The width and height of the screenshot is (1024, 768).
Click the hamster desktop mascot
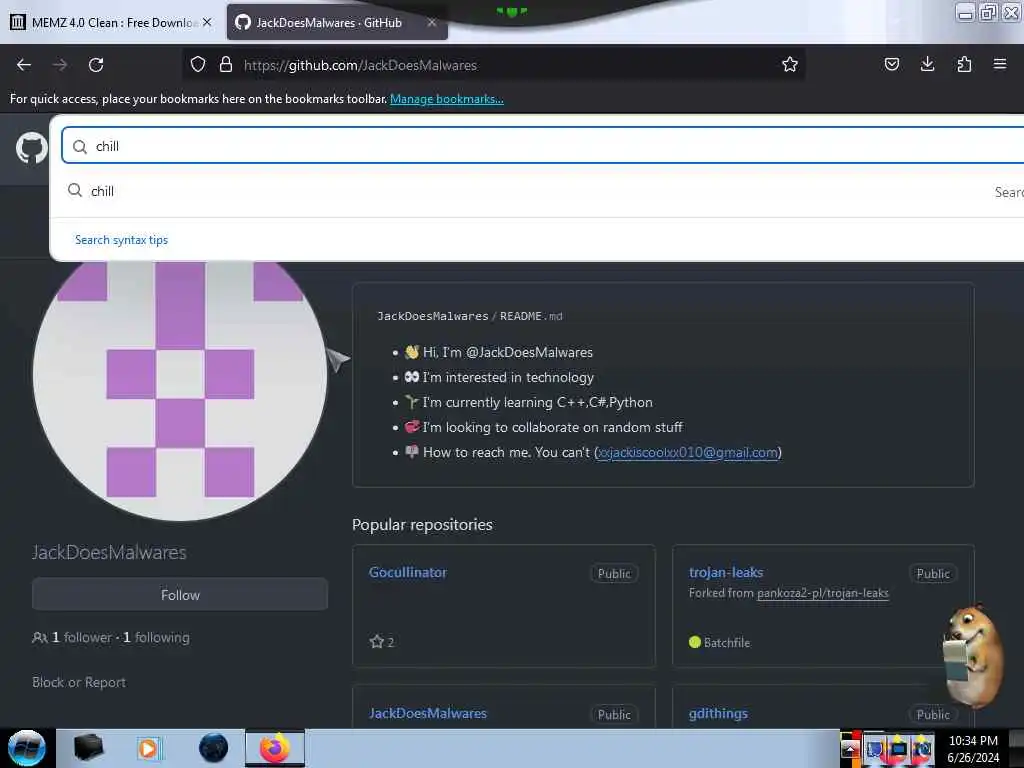click(x=972, y=655)
